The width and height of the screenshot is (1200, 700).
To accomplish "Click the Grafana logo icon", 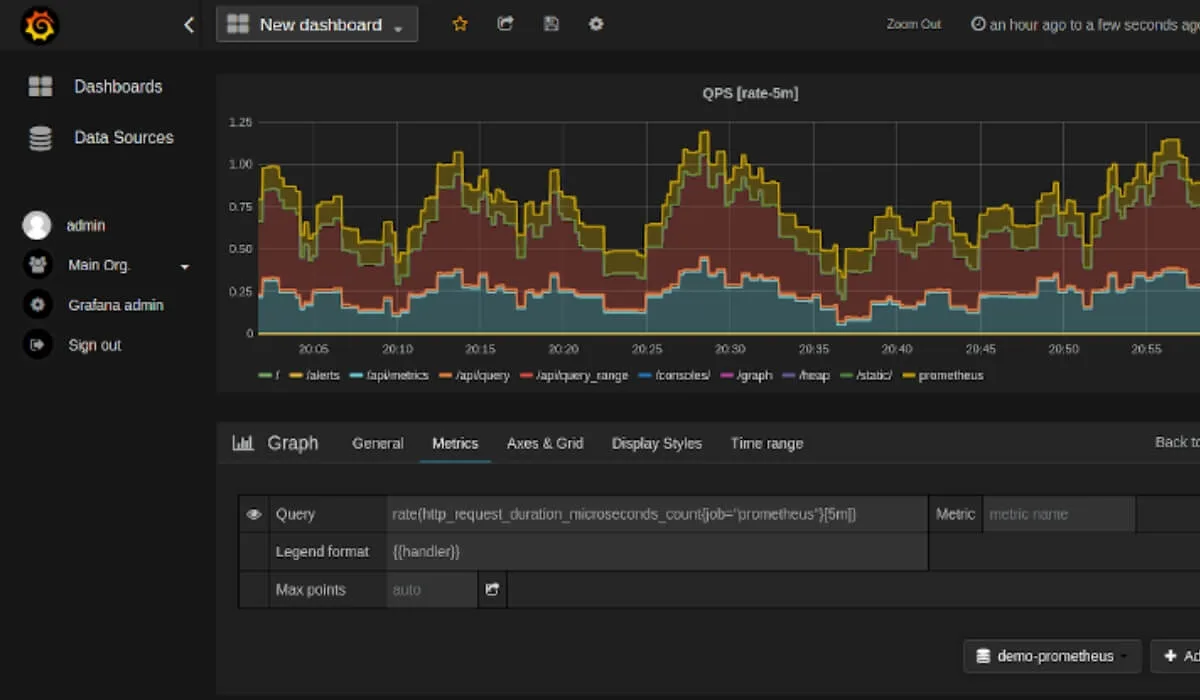I will pyautogui.click(x=40, y=26).
